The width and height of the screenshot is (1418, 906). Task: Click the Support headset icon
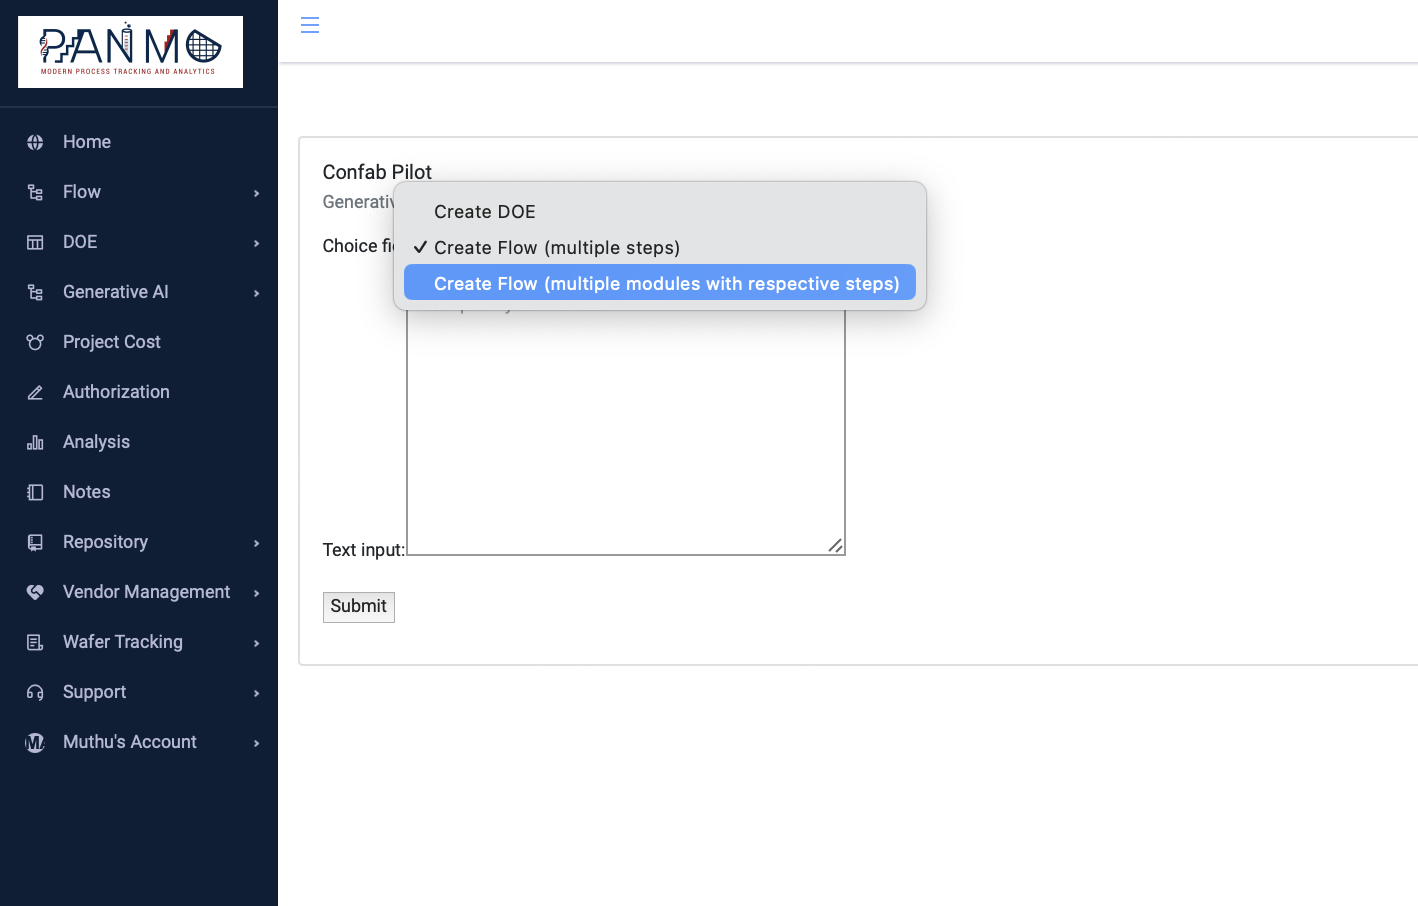tap(35, 692)
